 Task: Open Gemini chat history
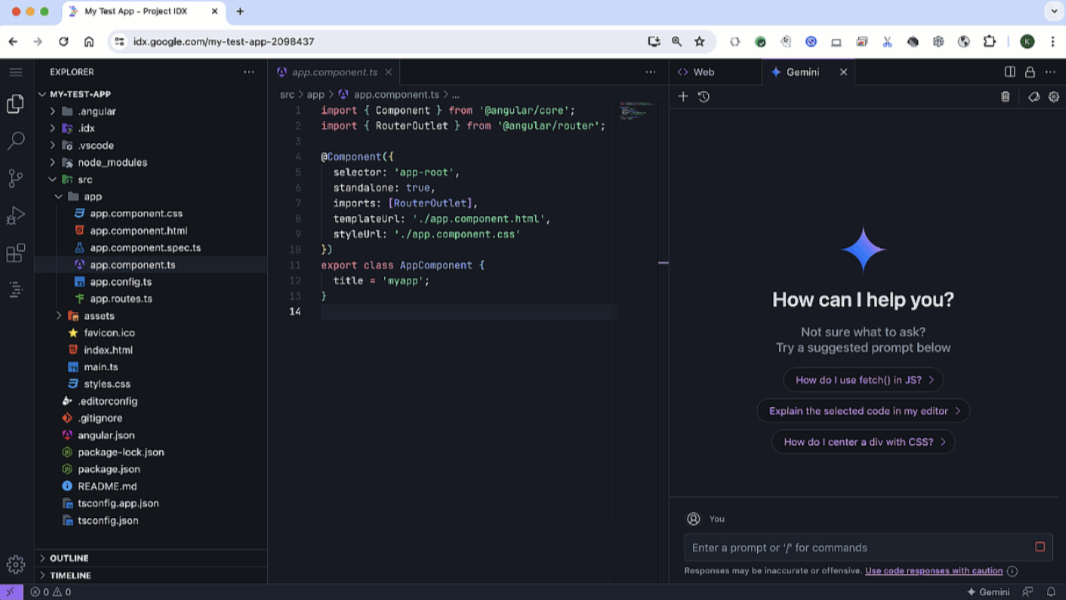[x=704, y=97]
